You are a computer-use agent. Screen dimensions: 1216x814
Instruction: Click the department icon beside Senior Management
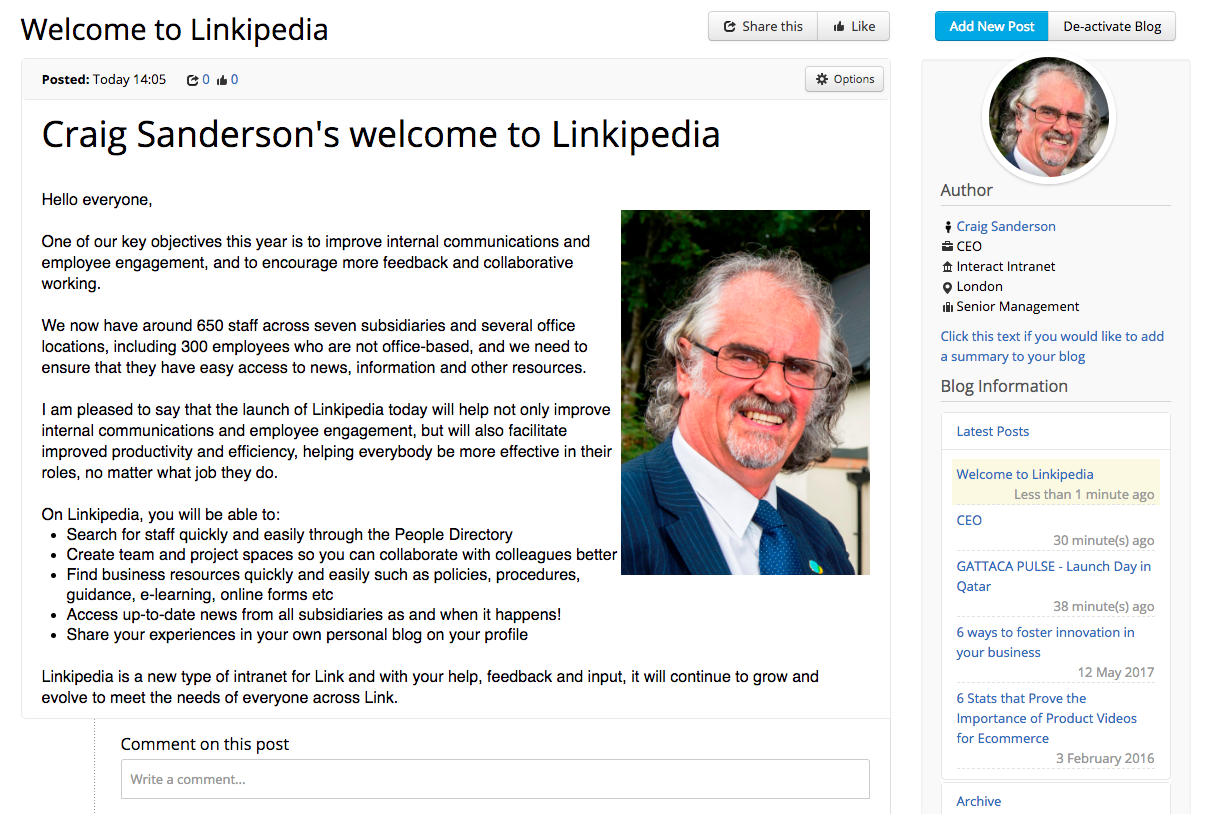point(948,306)
